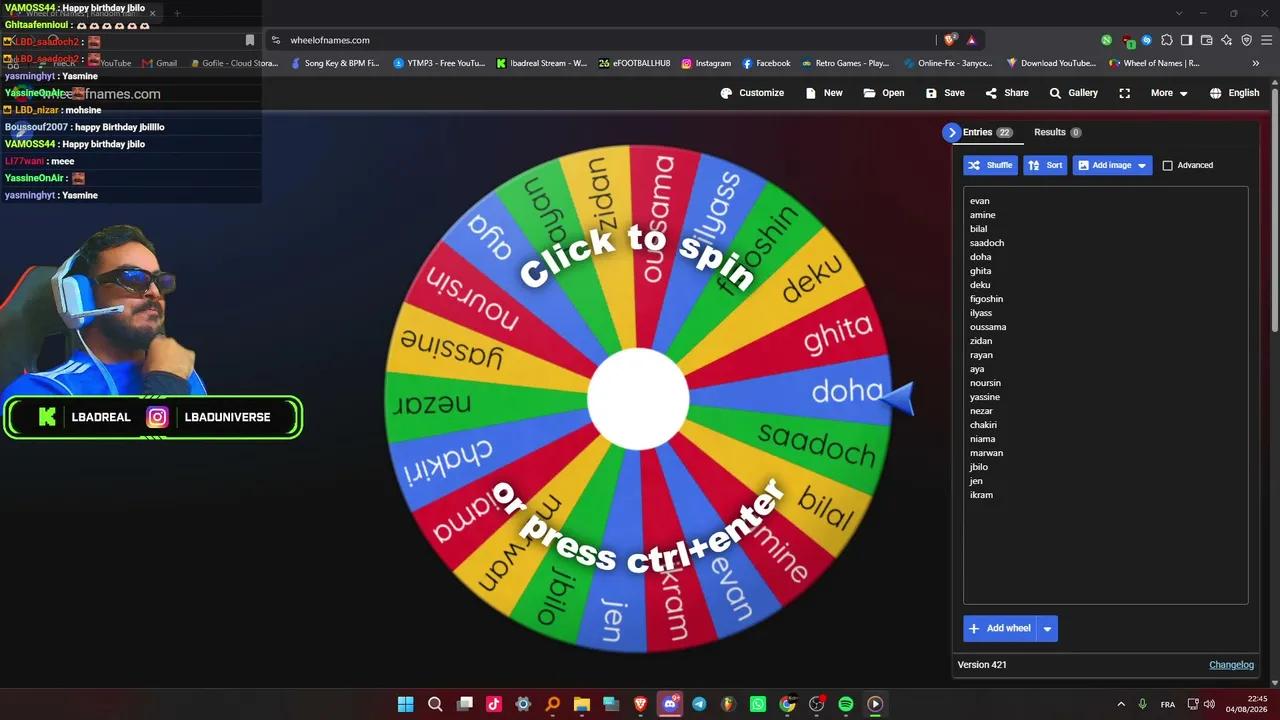Collapse the entries panel with blue arrow

(x=951, y=132)
